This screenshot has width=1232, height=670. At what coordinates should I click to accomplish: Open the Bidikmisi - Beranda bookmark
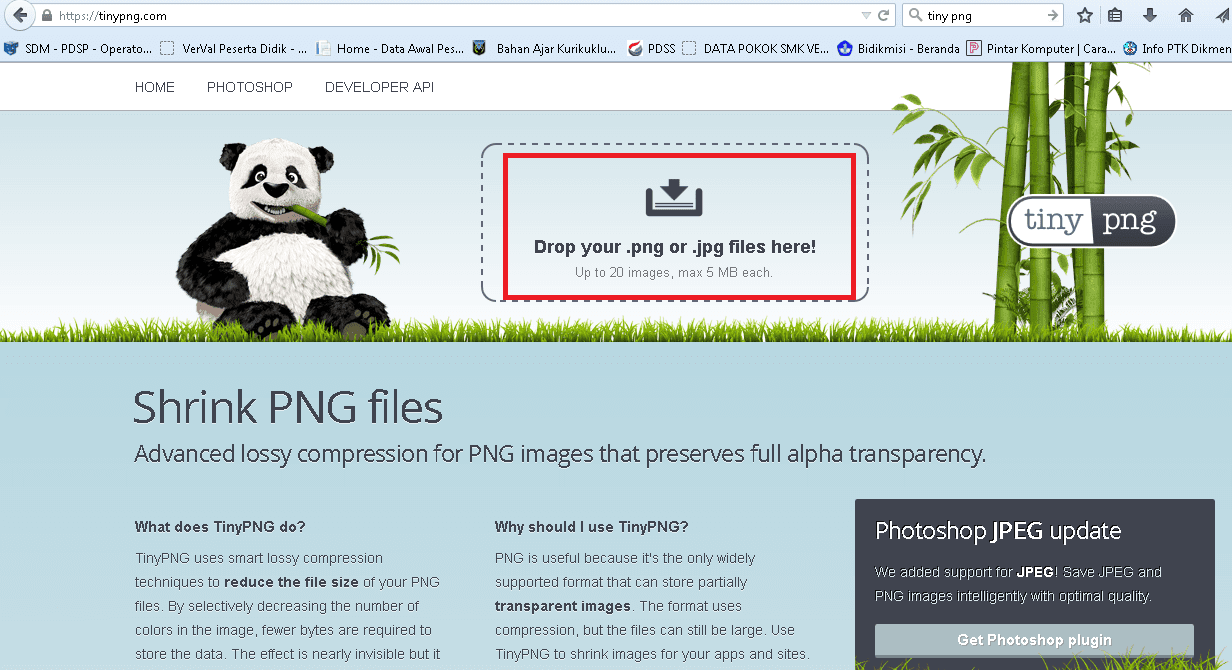pos(898,48)
